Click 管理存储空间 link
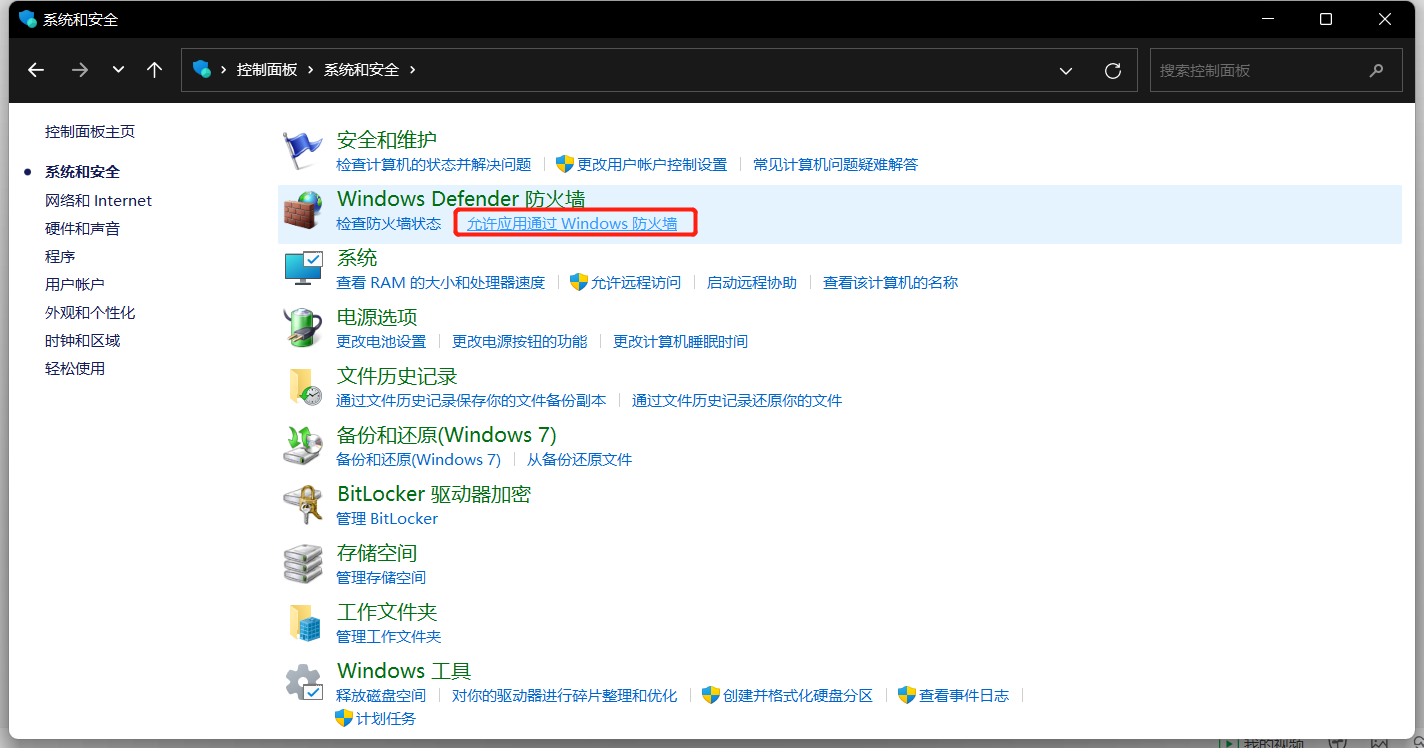Screen dimensions: 1424x748 tap(381, 578)
